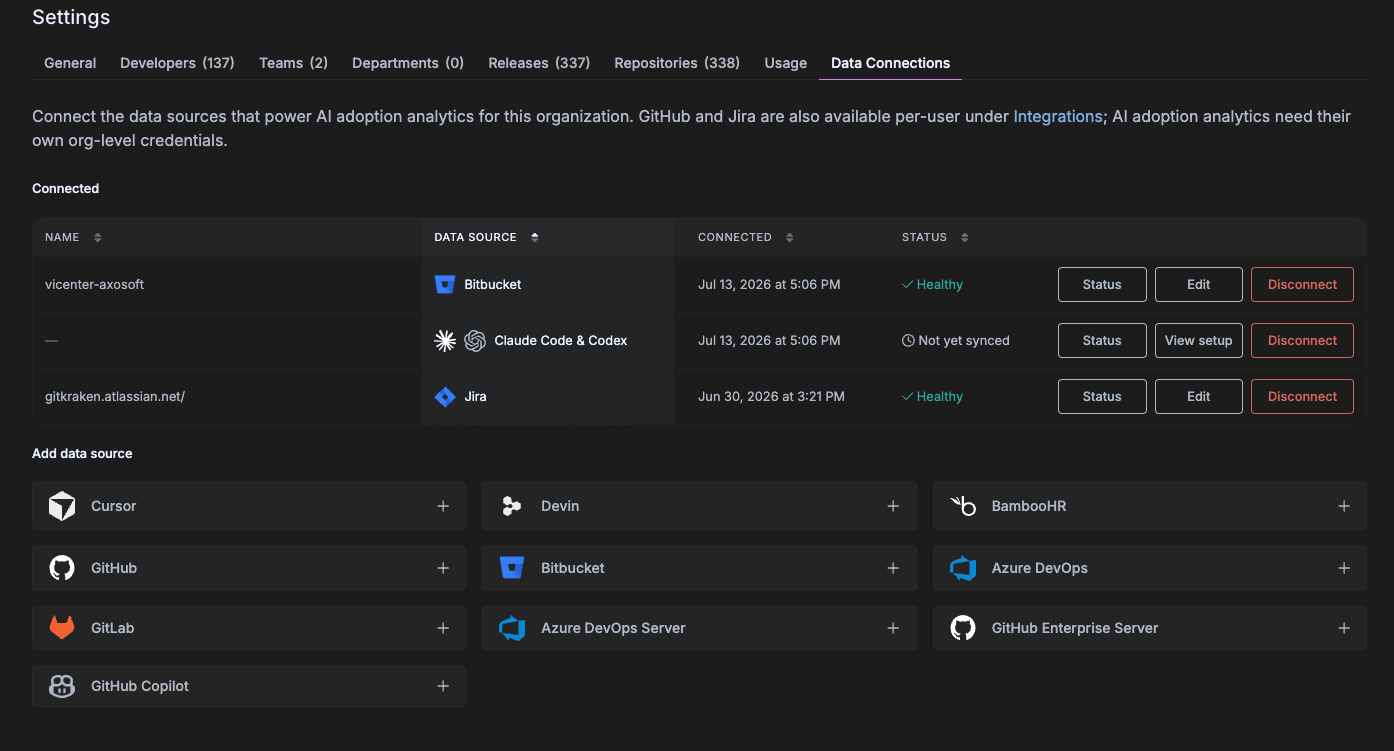Click plus icon on GitHub card
Viewport: 1394px width, 751px height.
(443, 568)
